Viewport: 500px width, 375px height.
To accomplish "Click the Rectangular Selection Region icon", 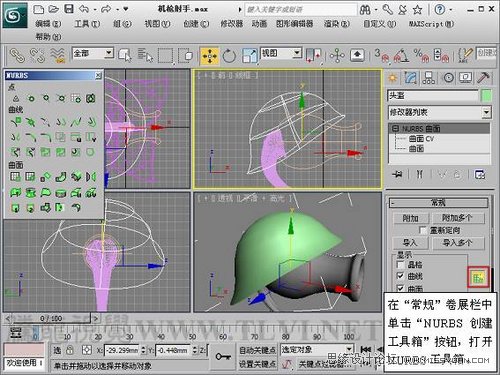I will (165, 55).
